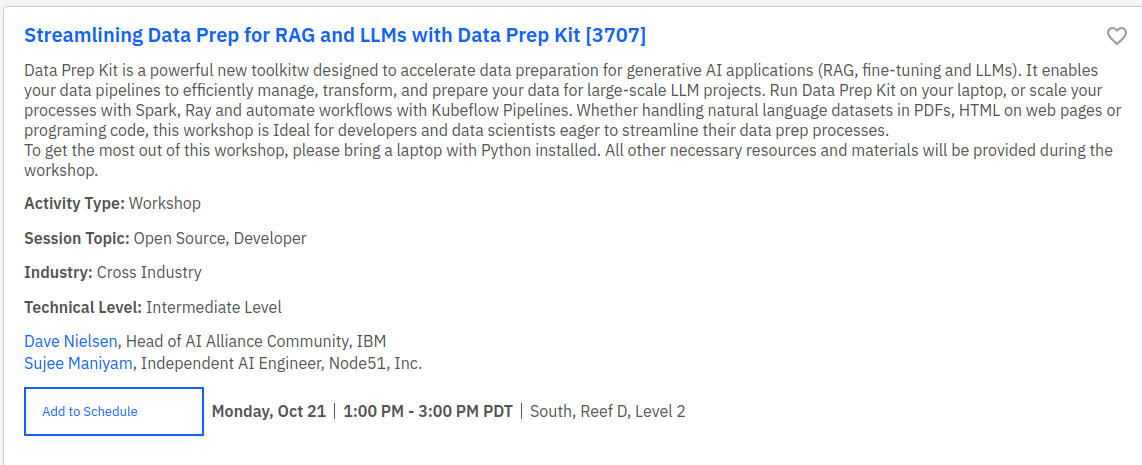
Task: Open Sujee Maniyam's speaker profile
Action: coord(78,363)
